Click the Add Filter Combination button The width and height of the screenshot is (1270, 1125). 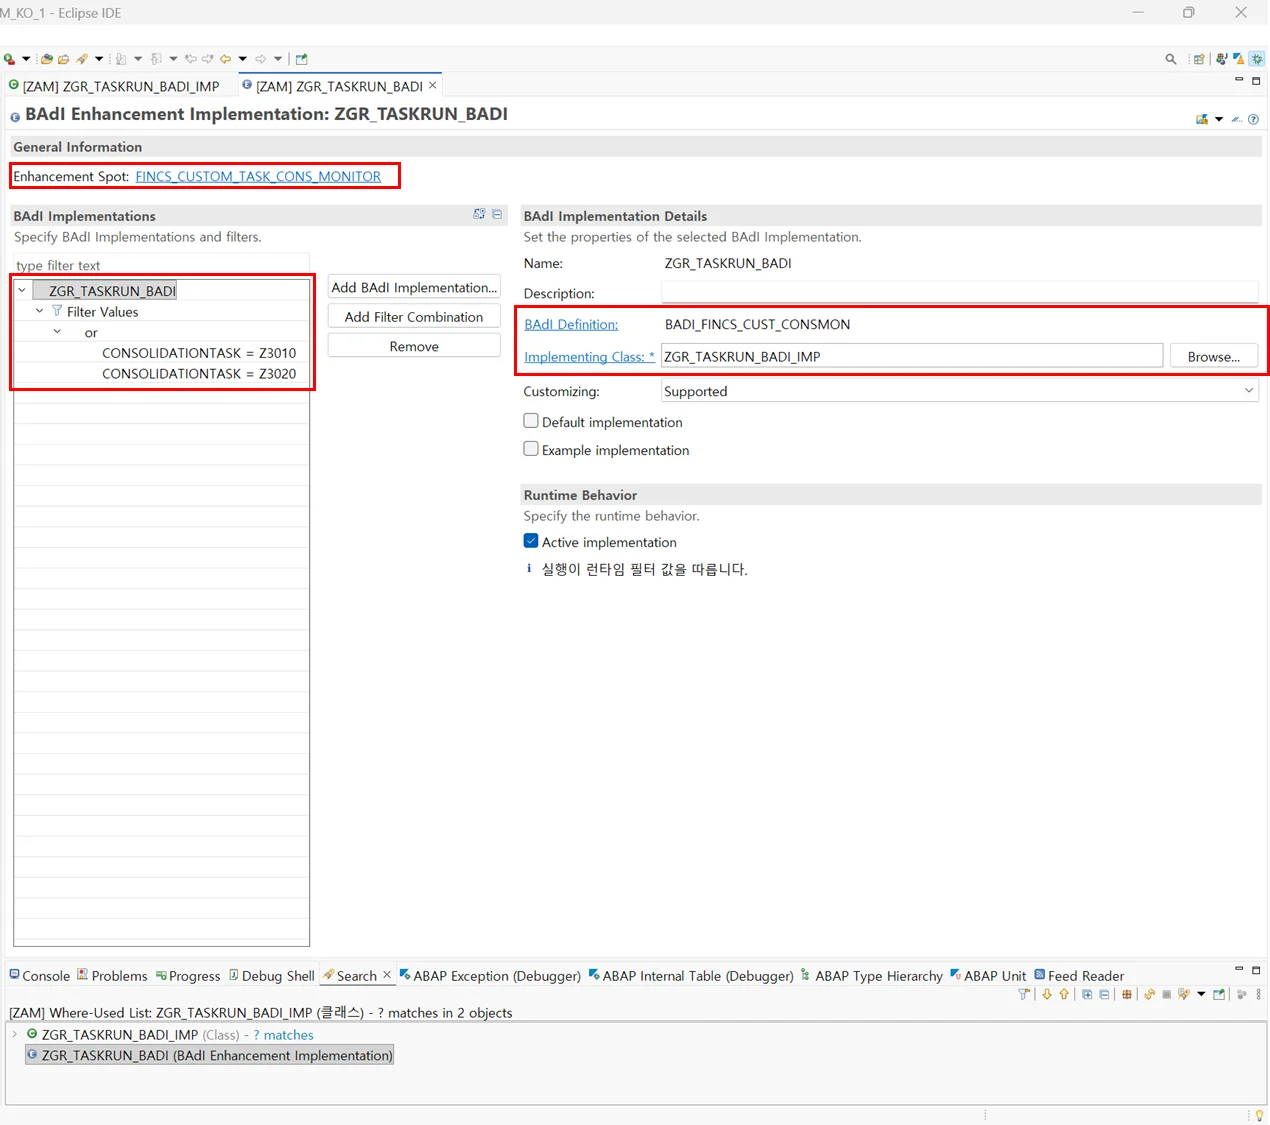pyautogui.click(x=414, y=317)
